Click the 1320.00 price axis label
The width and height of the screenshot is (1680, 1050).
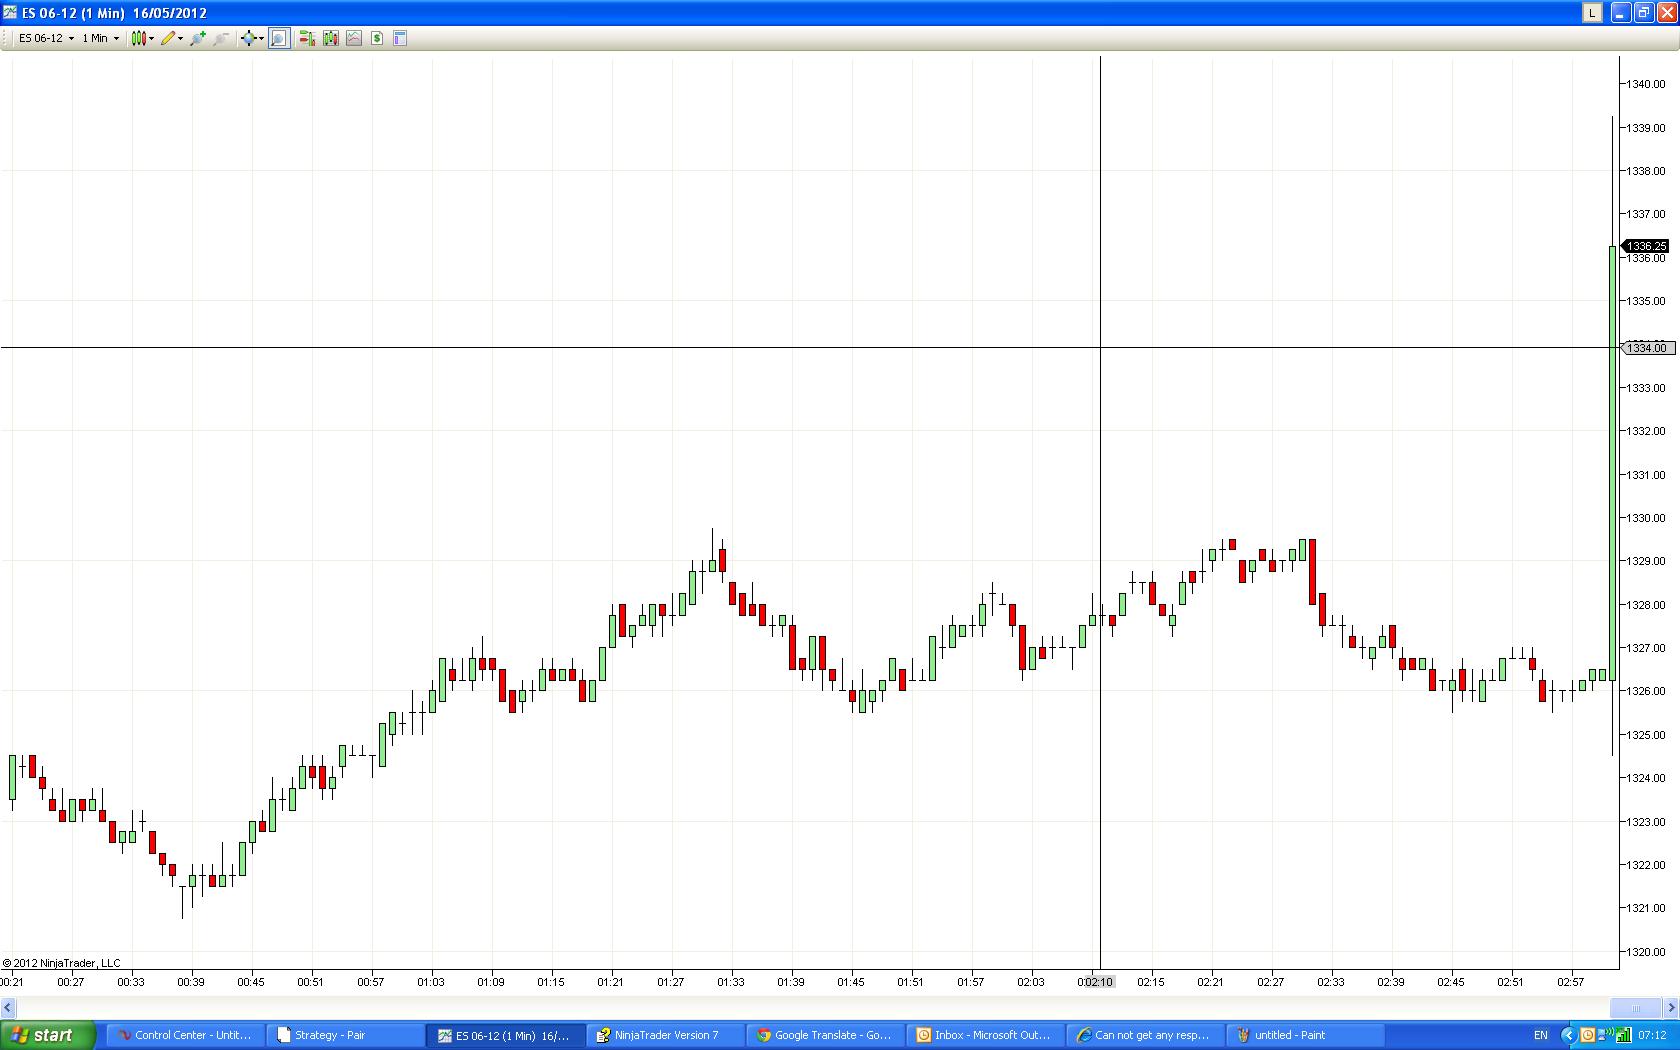click(1646, 952)
